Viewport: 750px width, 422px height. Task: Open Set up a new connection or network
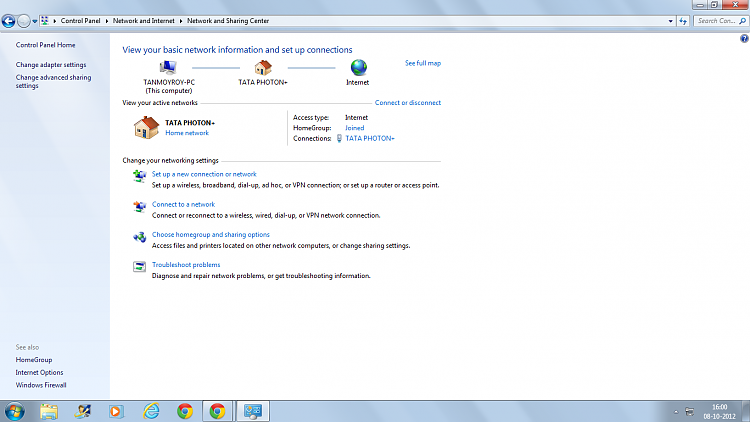[x=204, y=174]
